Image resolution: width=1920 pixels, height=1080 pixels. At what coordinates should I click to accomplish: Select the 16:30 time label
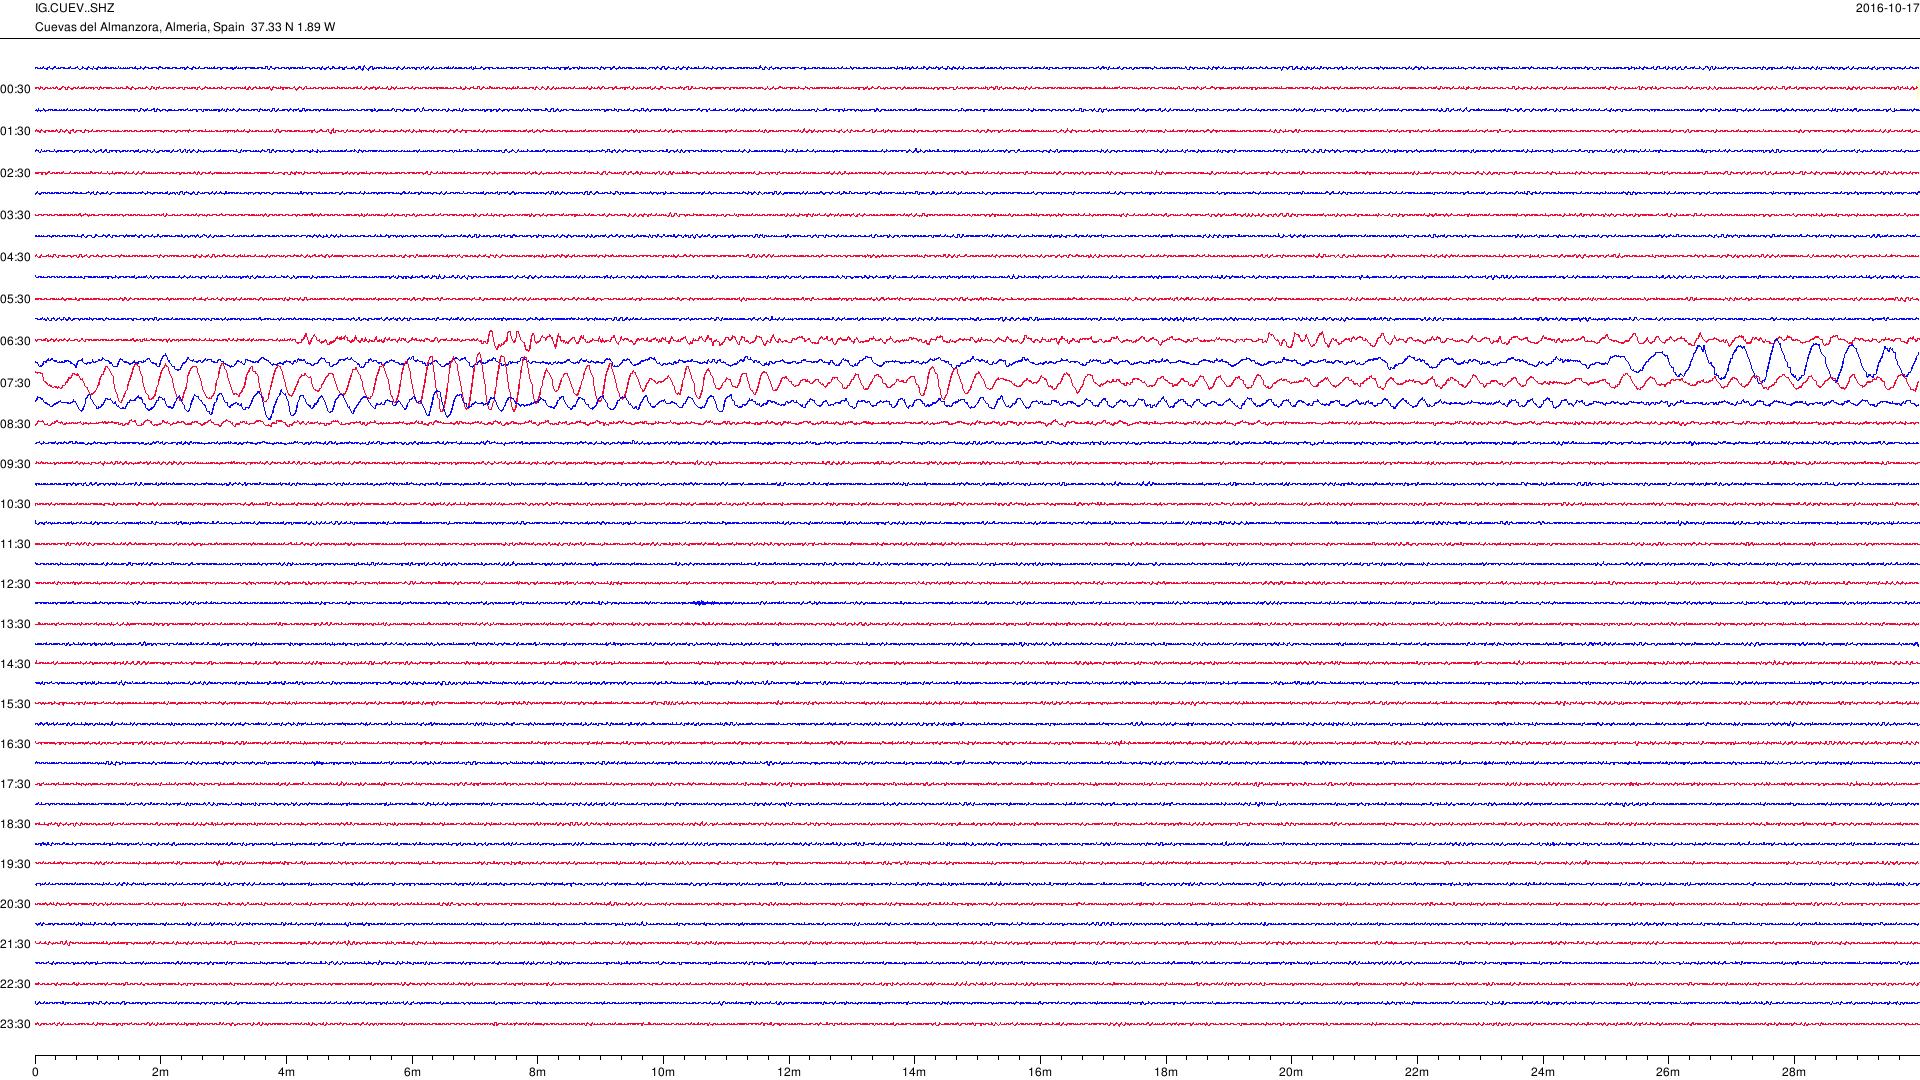[x=15, y=744]
